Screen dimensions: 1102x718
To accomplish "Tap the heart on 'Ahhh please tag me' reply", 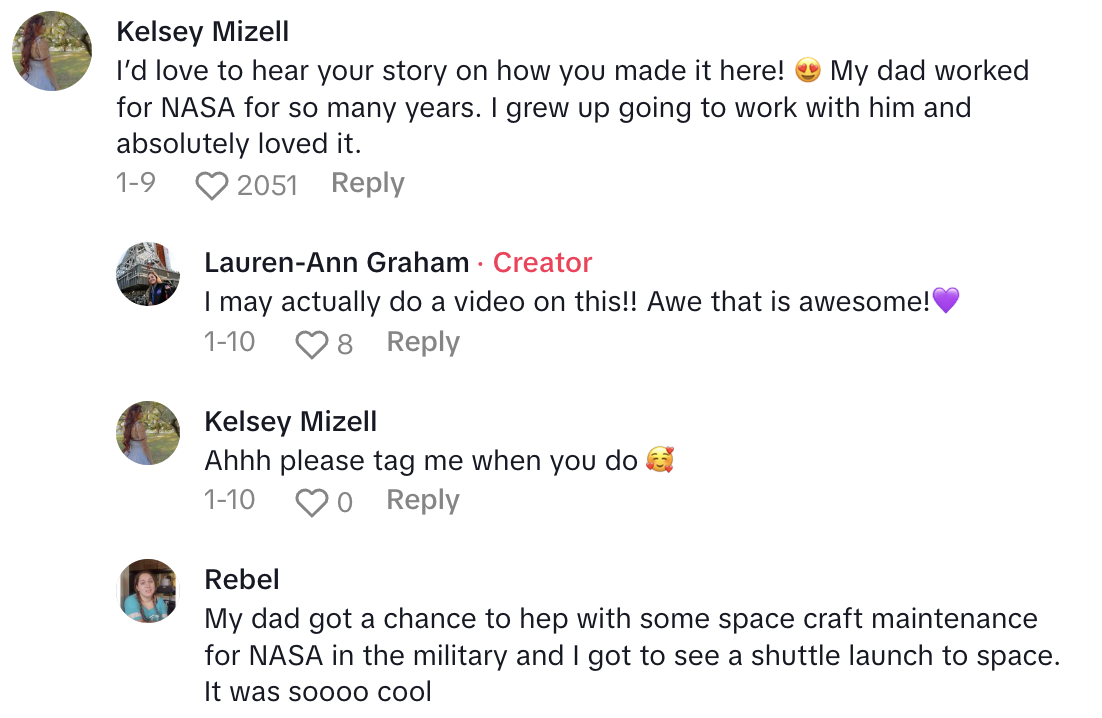I will click(x=312, y=502).
